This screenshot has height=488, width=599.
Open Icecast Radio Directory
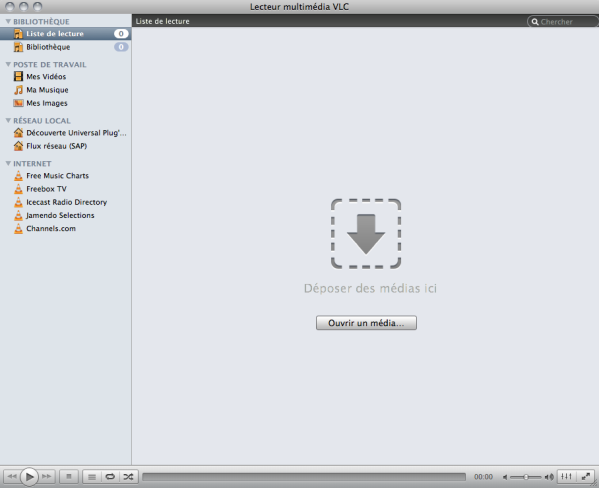[x=65, y=202]
